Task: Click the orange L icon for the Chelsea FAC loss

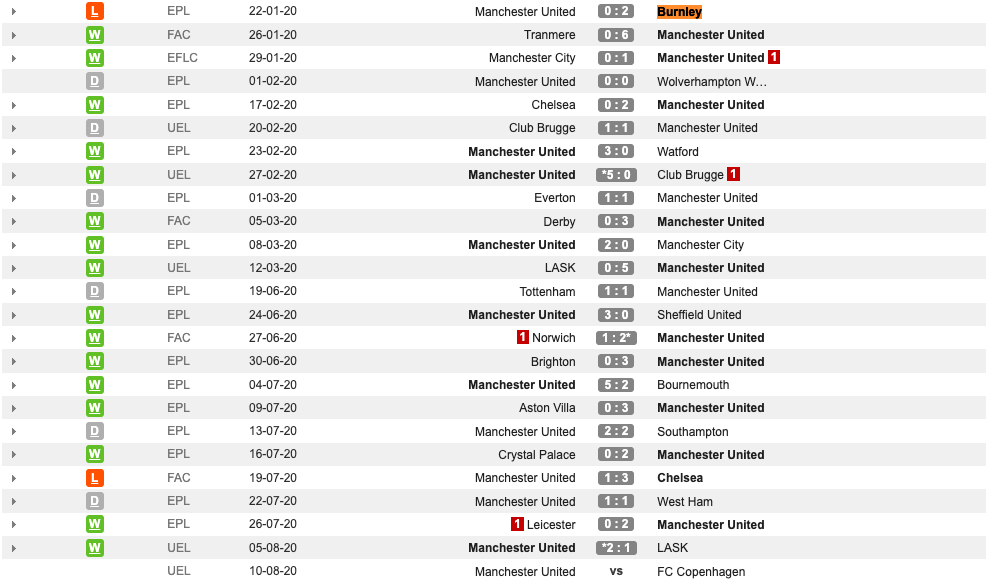Action: click(95, 478)
